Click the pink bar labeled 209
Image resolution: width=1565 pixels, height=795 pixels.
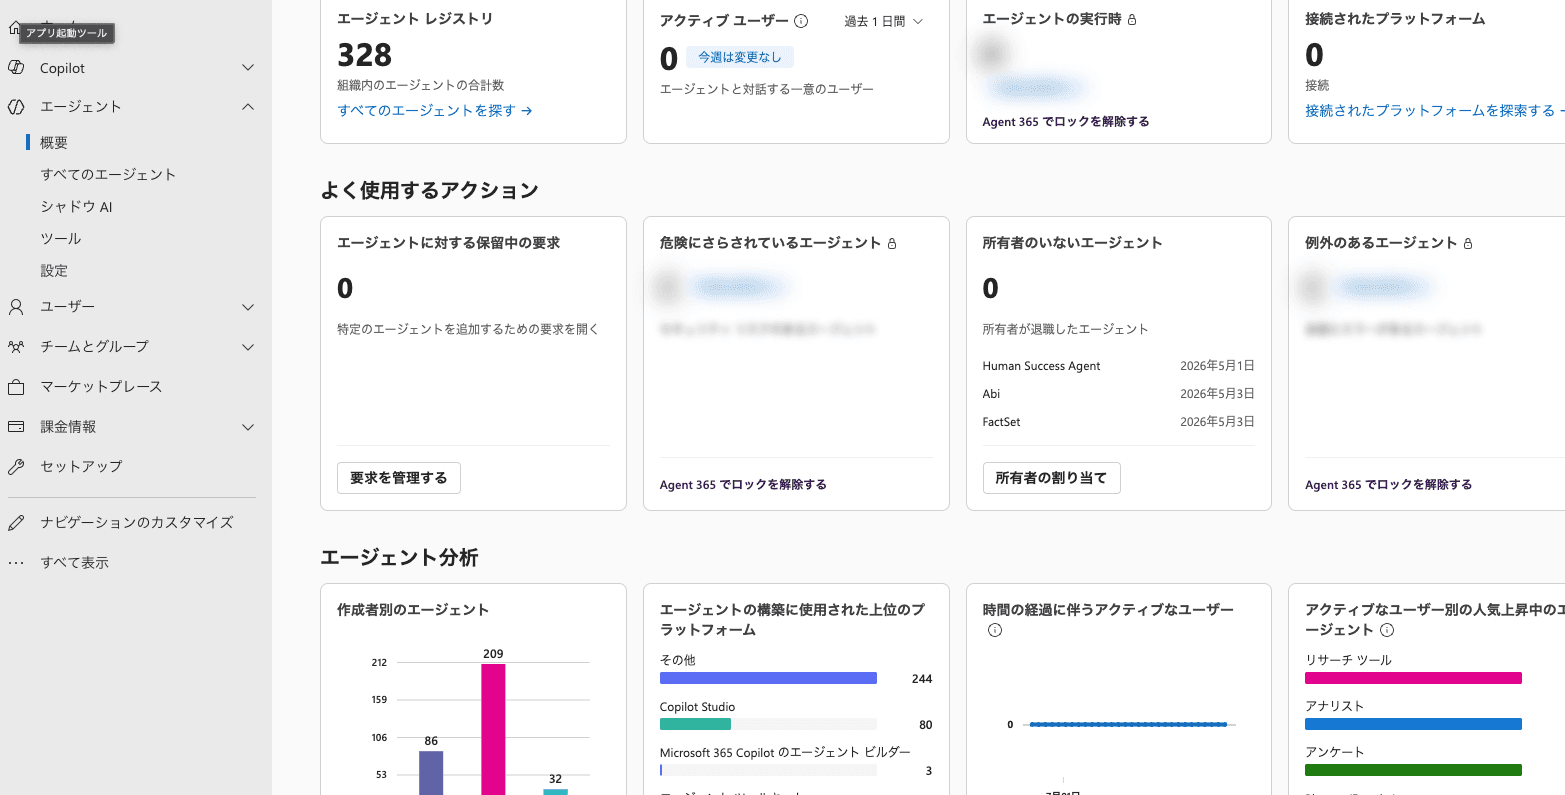click(493, 729)
